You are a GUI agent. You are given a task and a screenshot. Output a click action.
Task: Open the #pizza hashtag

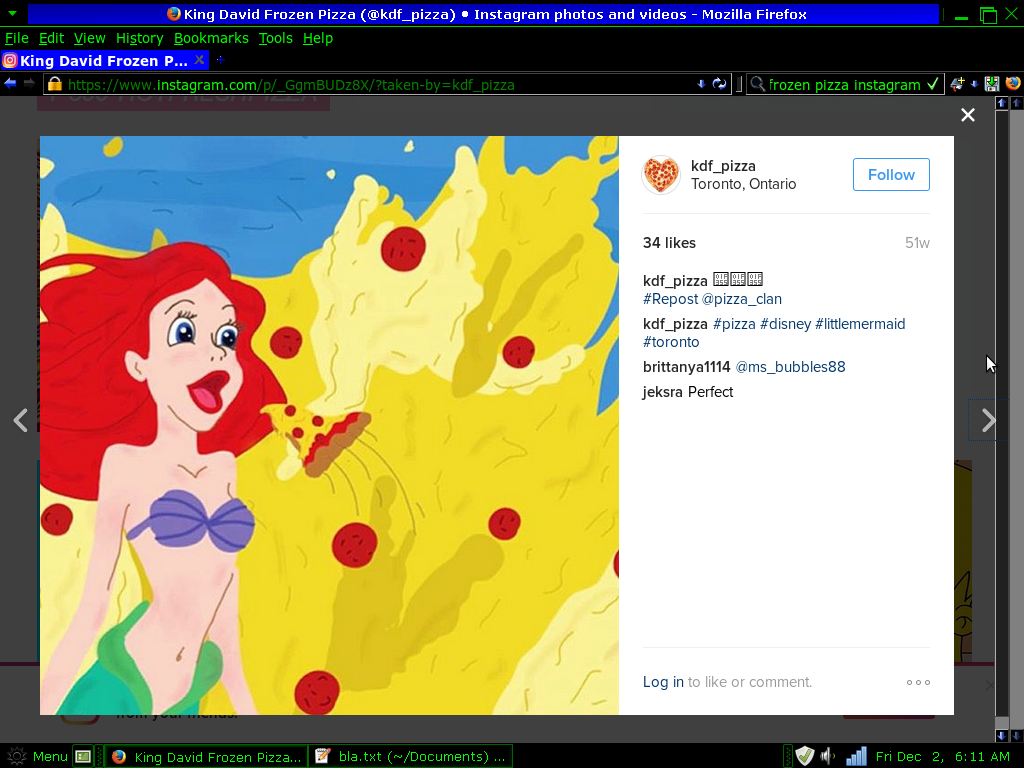(734, 324)
